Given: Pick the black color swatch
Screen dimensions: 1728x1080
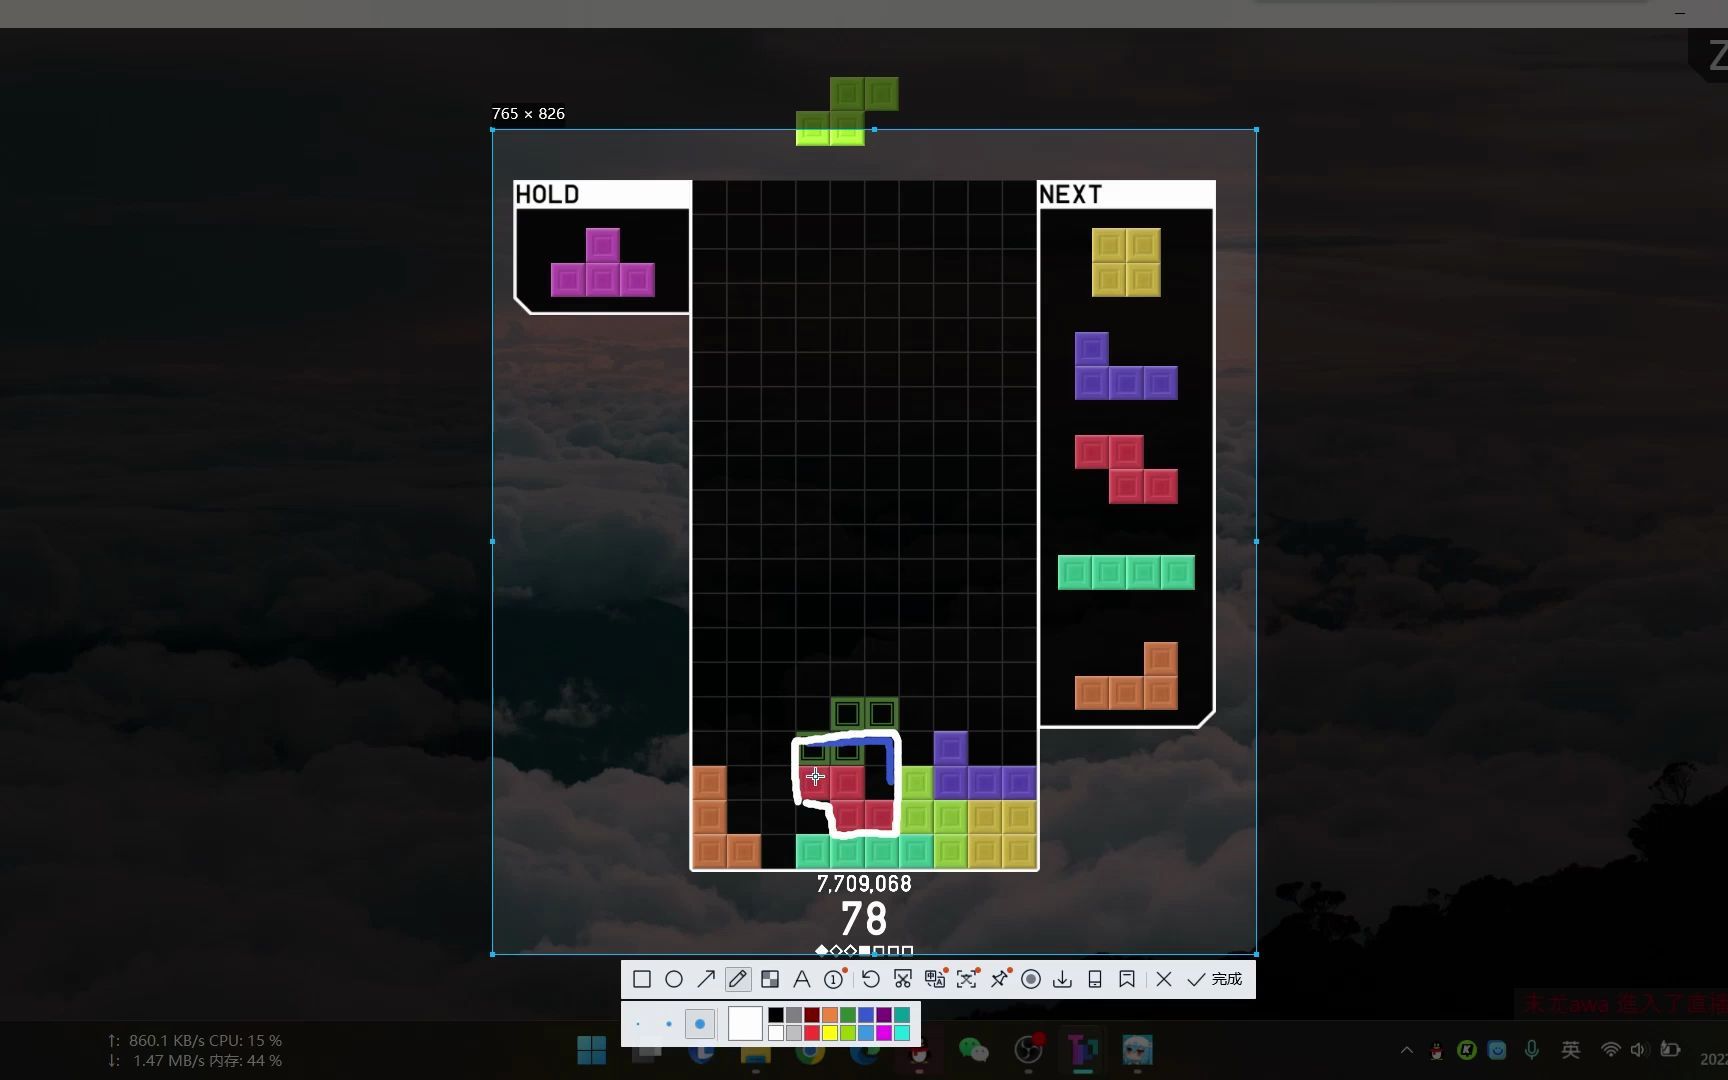Looking at the screenshot, I should 776,1015.
